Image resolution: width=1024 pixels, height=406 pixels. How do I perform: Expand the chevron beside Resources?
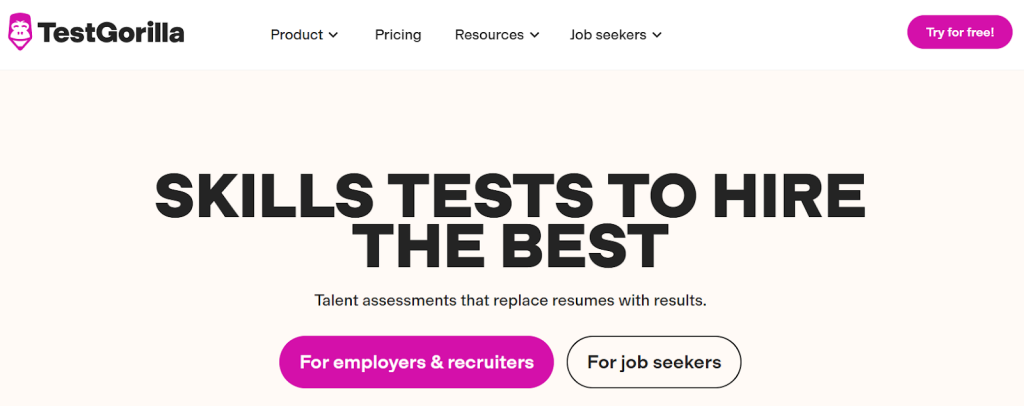[x=534, y=35]
